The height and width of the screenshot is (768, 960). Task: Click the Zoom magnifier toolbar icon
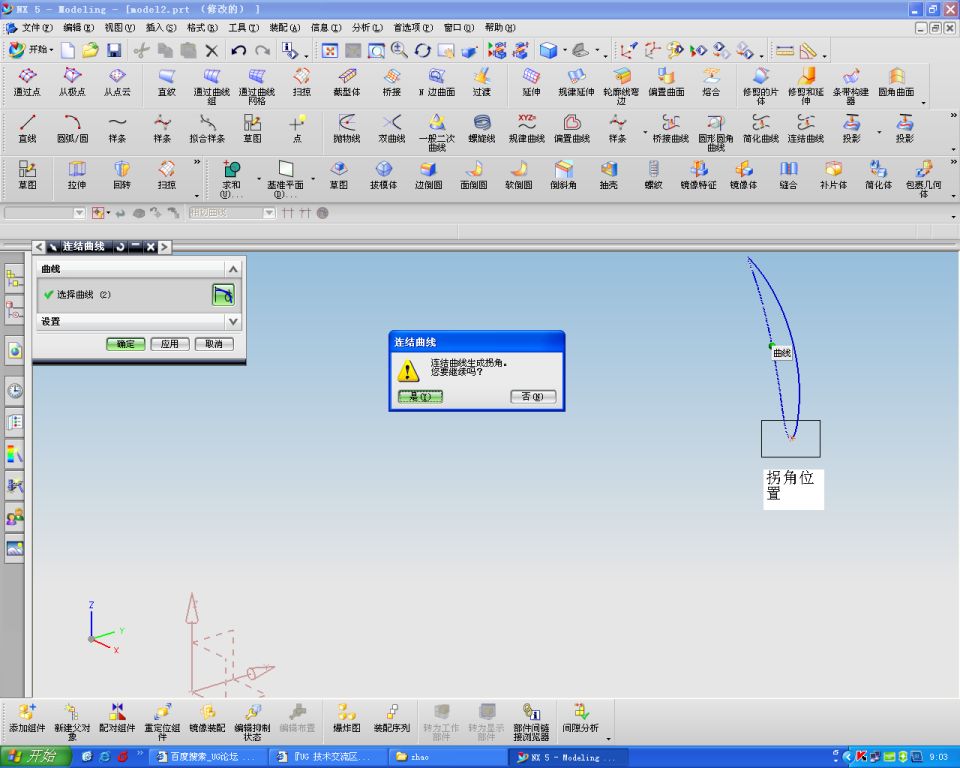pyautogui.click(x=399, y=51)
